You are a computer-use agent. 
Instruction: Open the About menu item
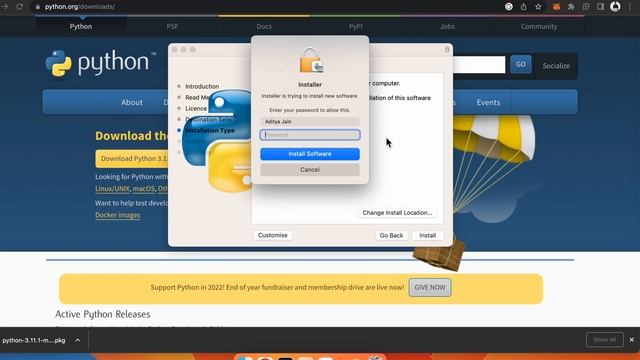[x=132, y=102]
